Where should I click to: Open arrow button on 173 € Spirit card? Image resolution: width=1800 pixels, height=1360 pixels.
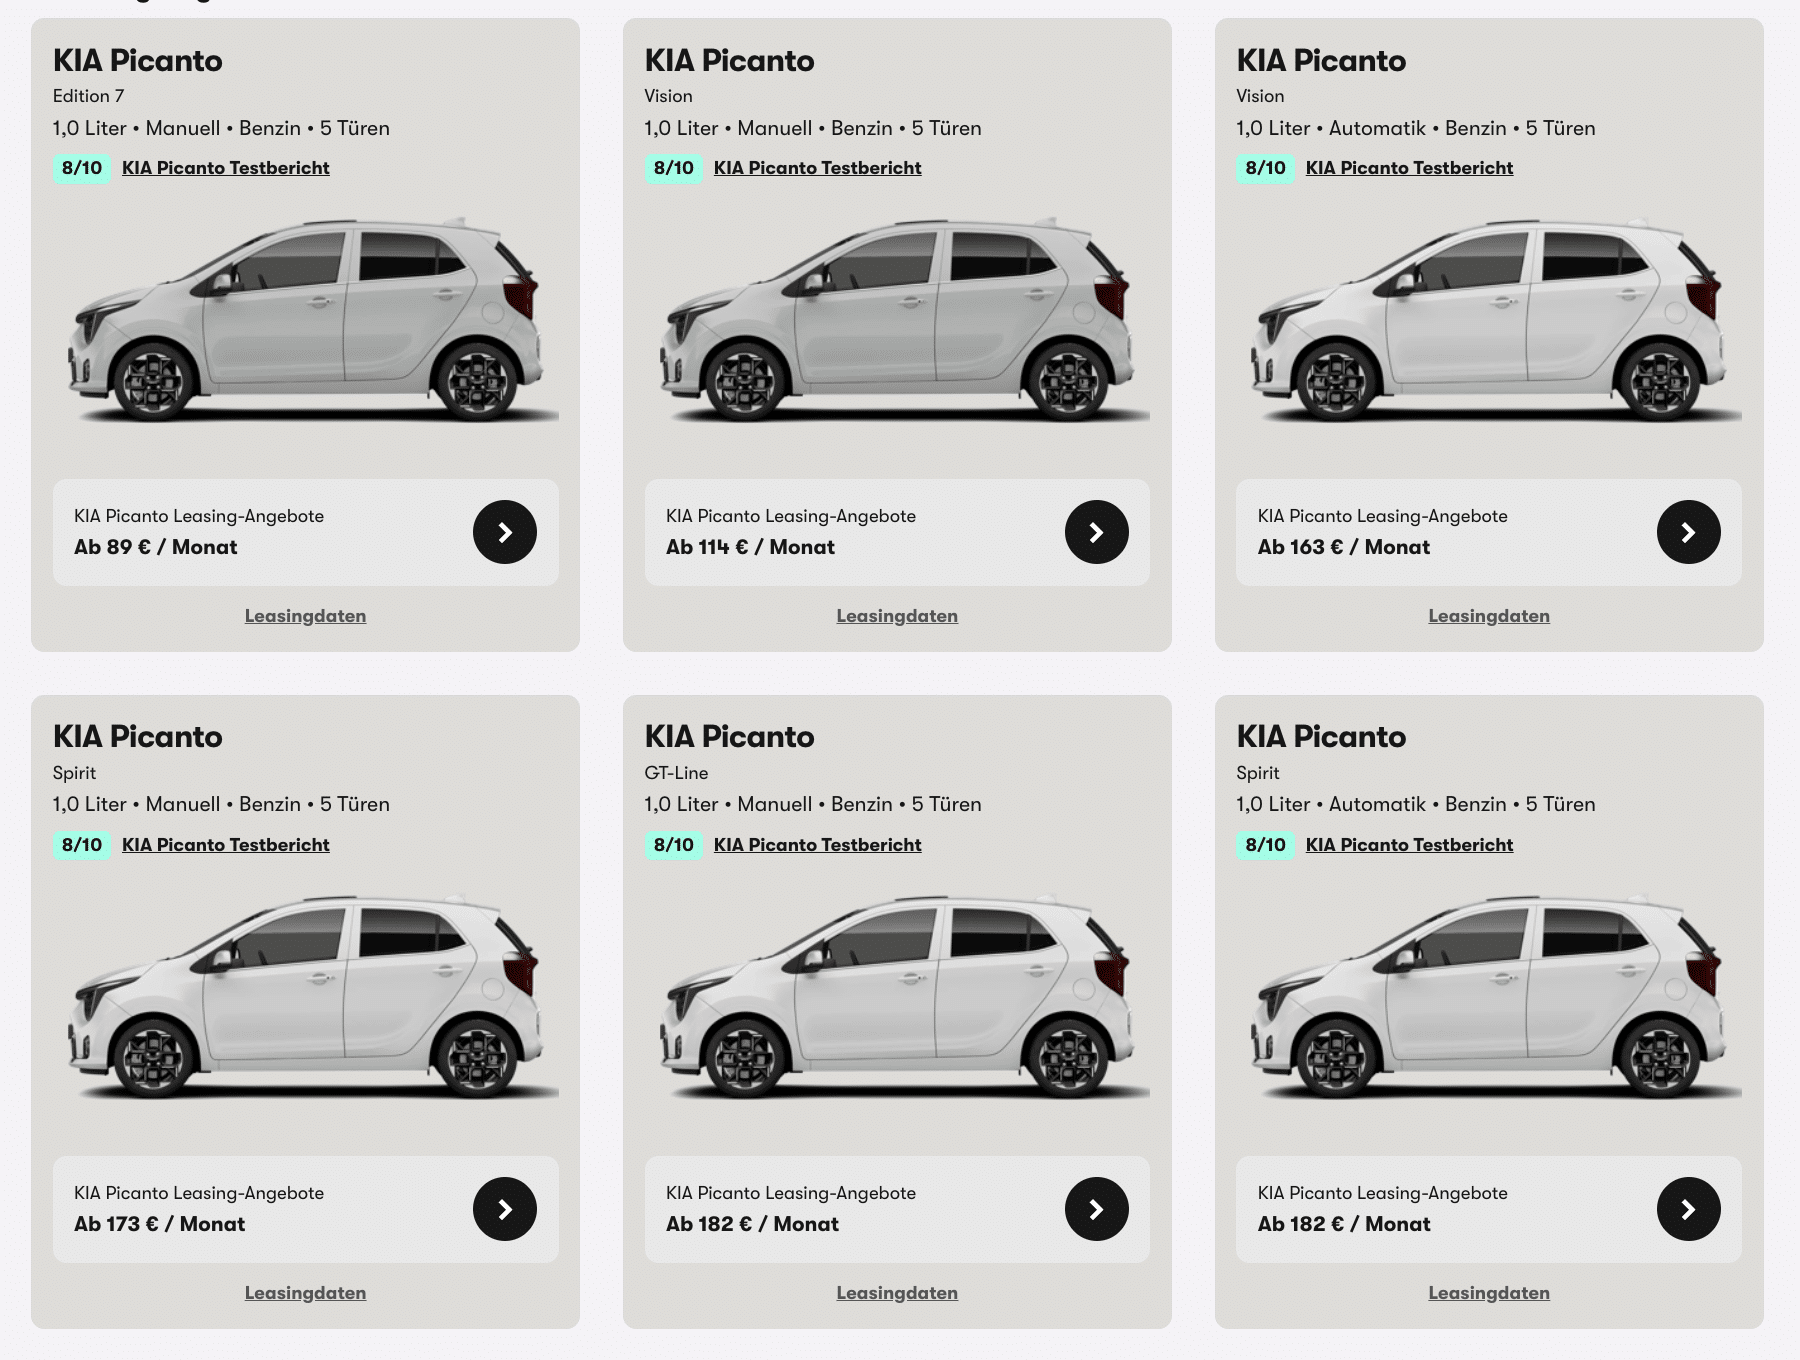[x=505, y=1209]
